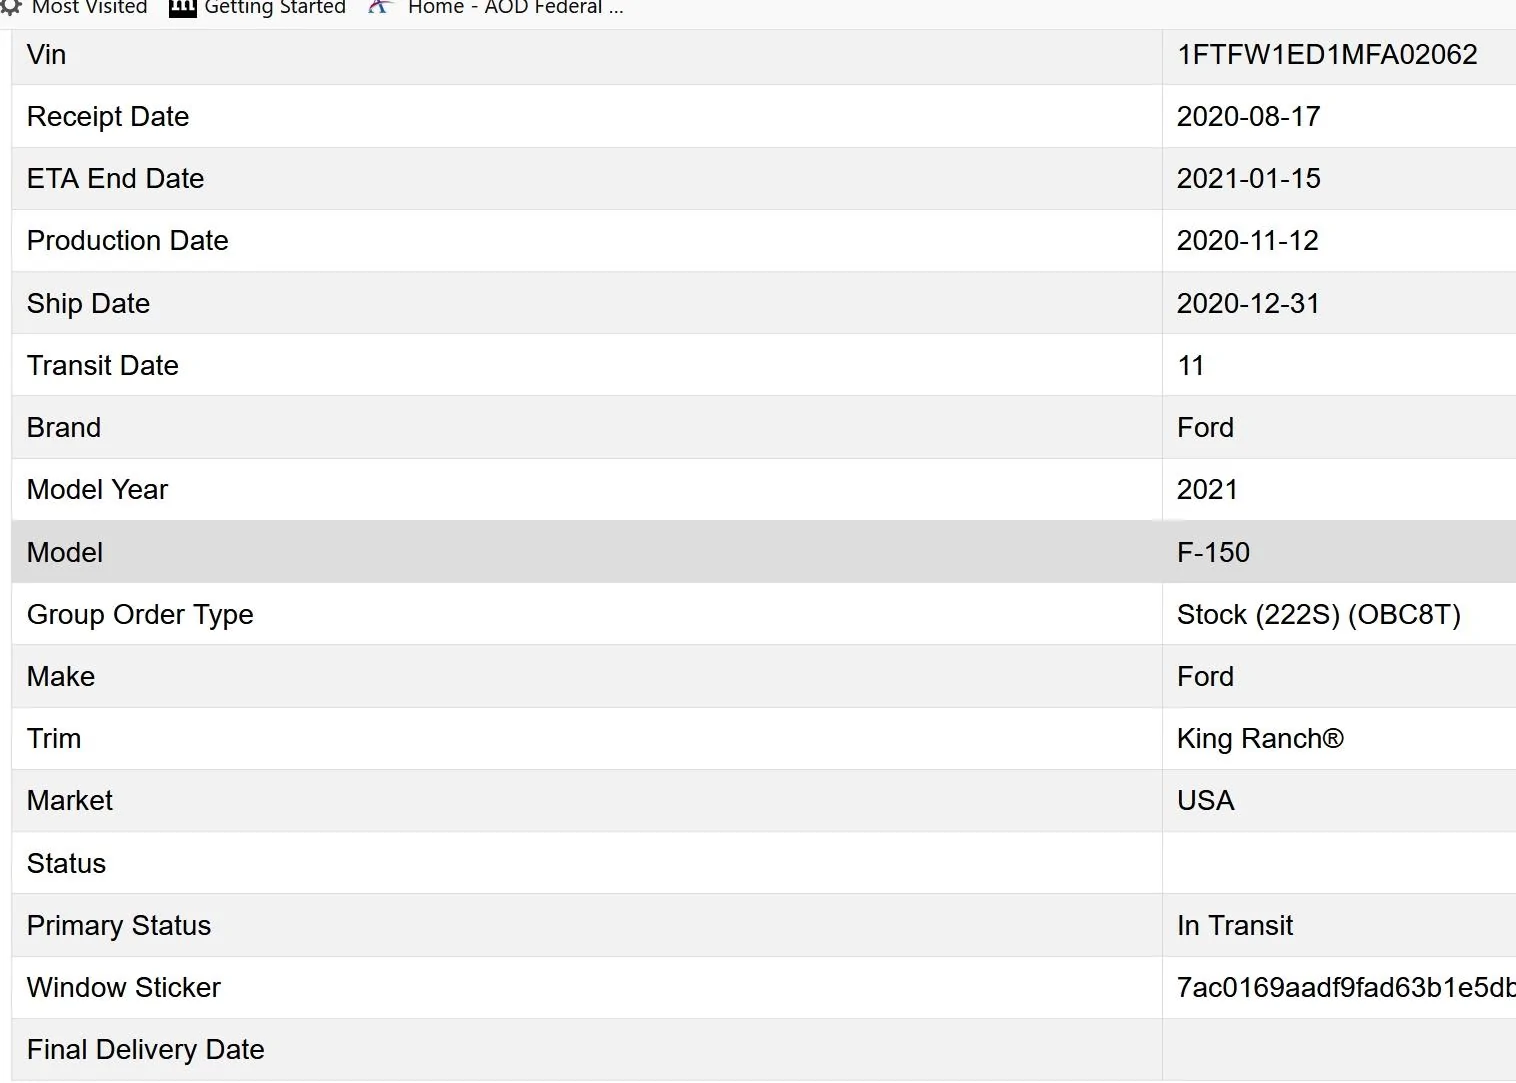
Task: Open the Most Visited bookmarks folder label
Action: point(89,8)
